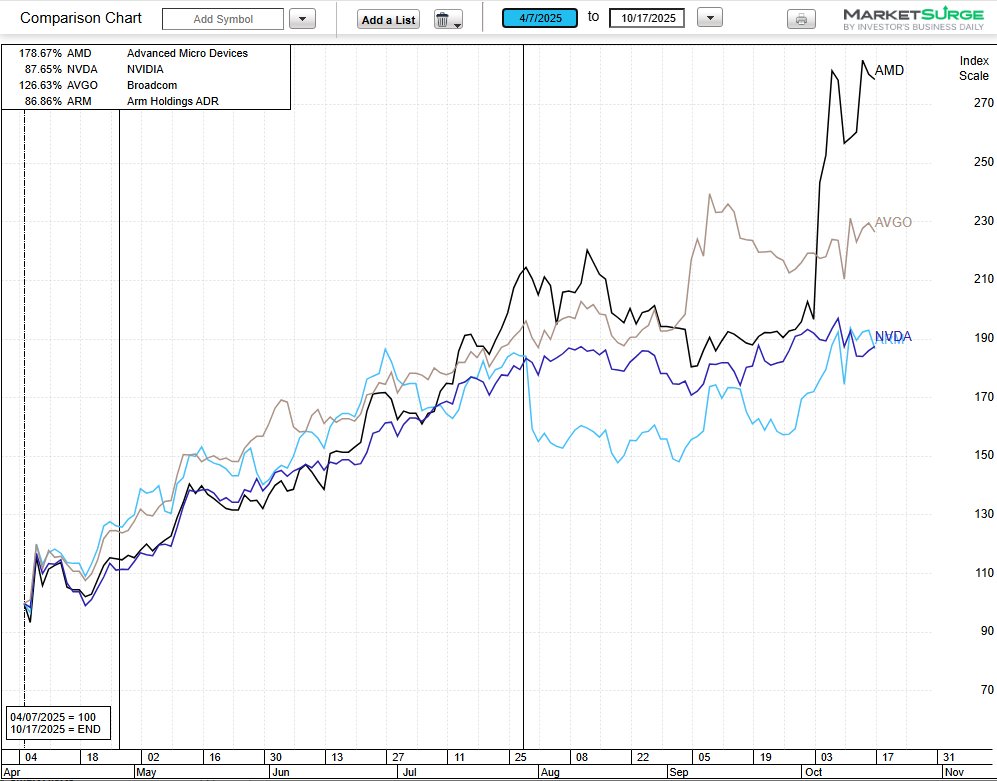Screen dimensions: 997x781
Task: Click the Sep month label
Action: click(679, 772)
